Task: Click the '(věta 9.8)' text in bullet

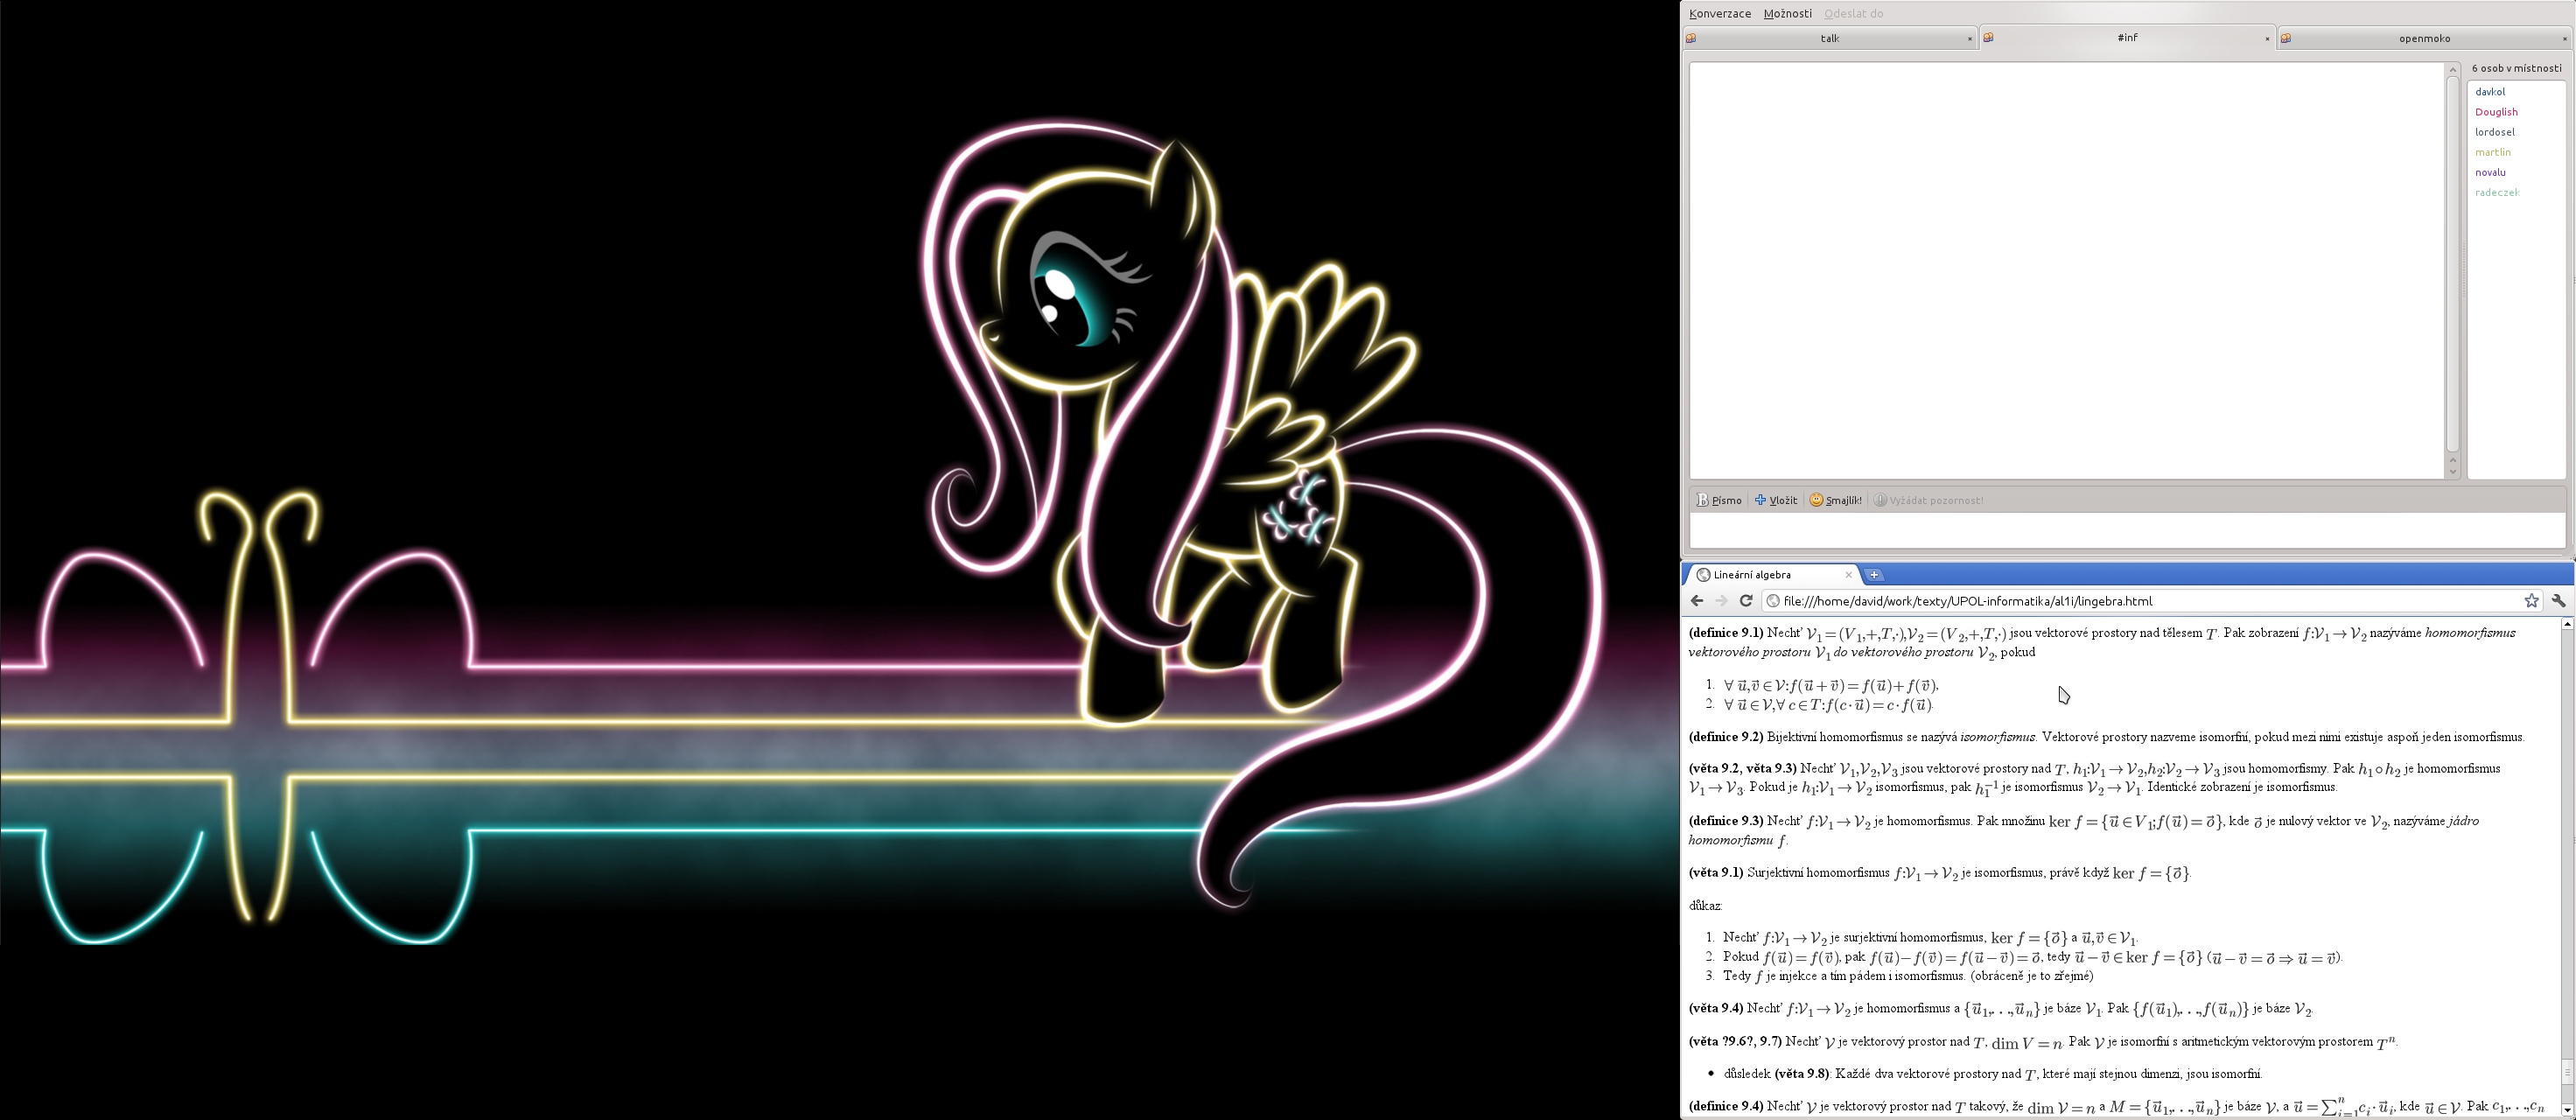Action: (x=1803, y=1074)
